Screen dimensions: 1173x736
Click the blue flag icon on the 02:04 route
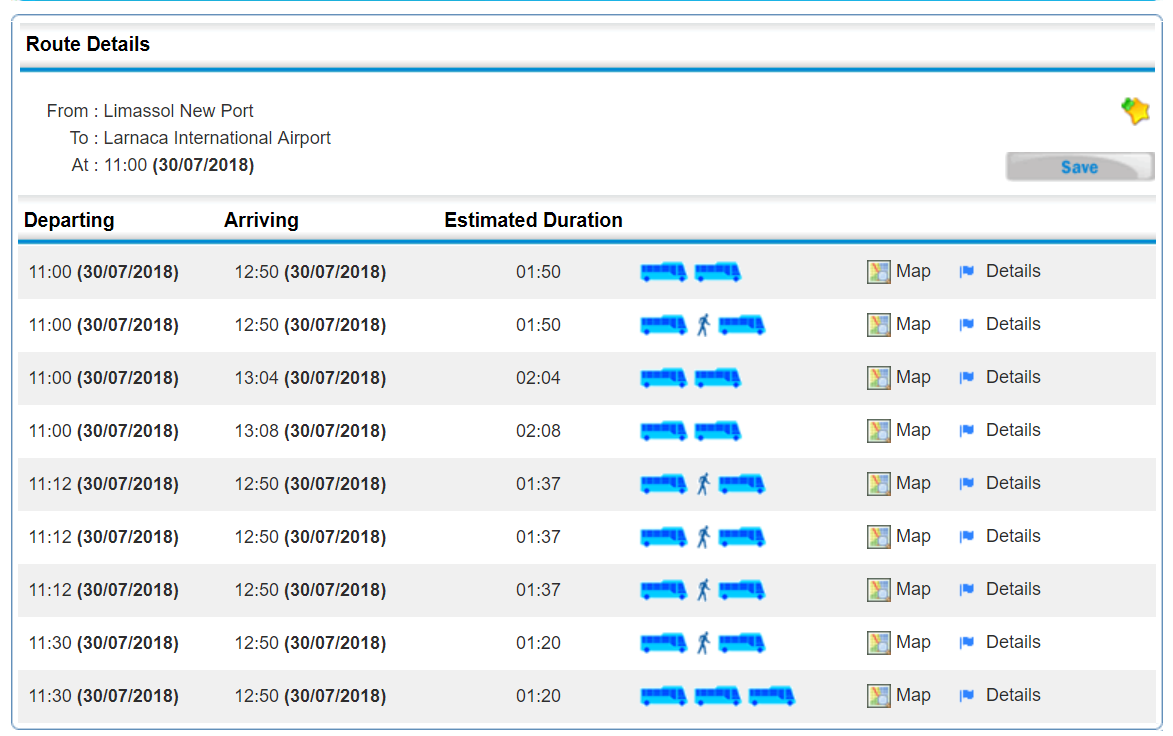click(966, 378)
